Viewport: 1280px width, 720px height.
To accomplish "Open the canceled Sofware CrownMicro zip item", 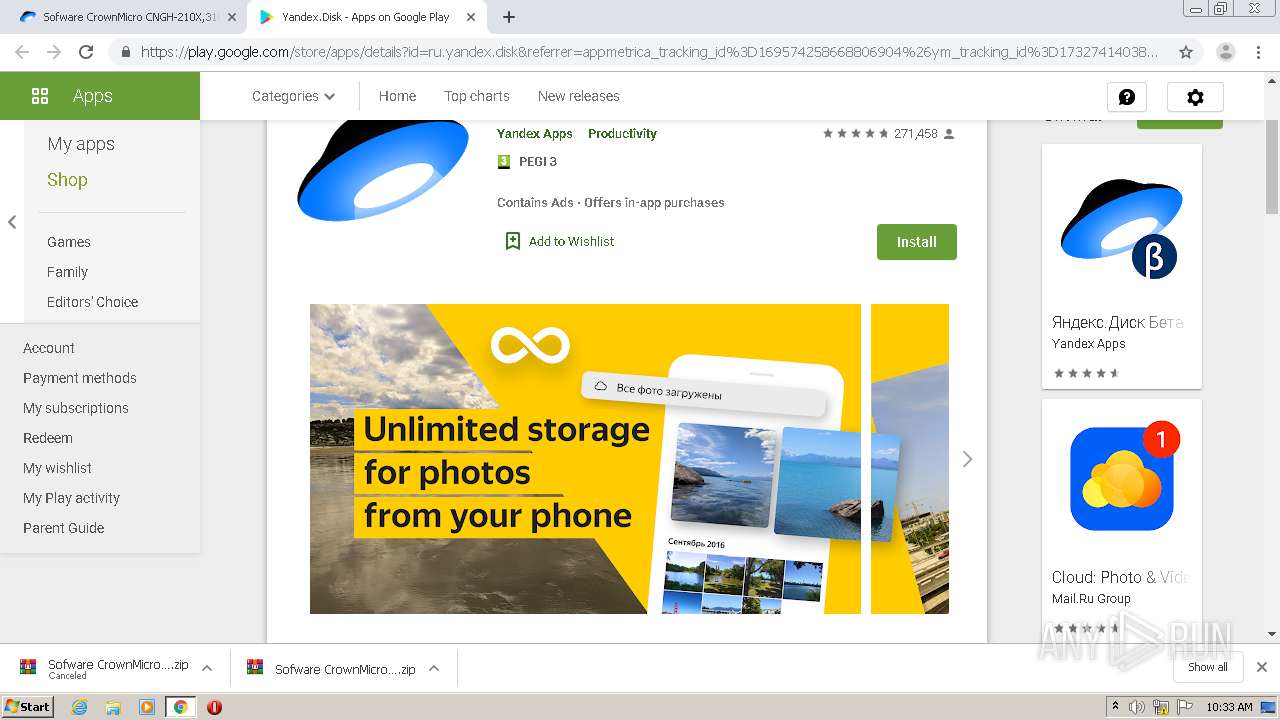I will (104, 668).
